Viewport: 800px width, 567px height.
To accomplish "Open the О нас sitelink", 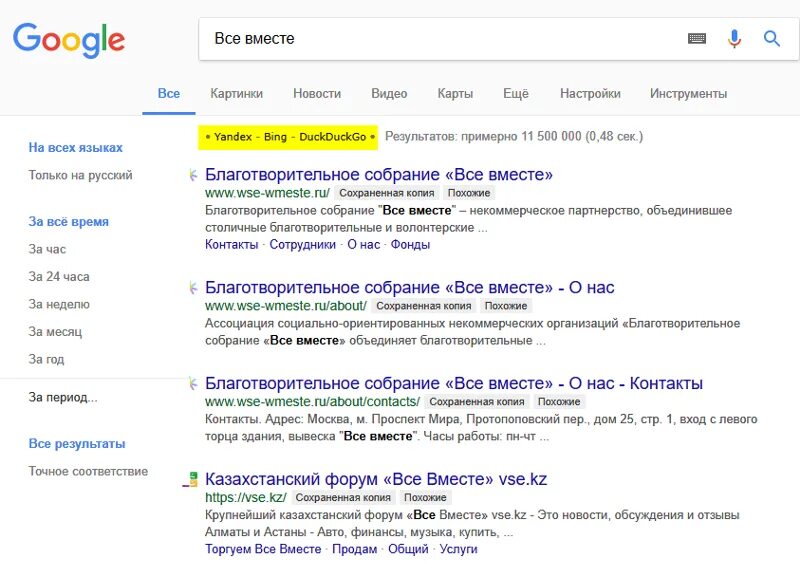I will [x=363, y=245].
